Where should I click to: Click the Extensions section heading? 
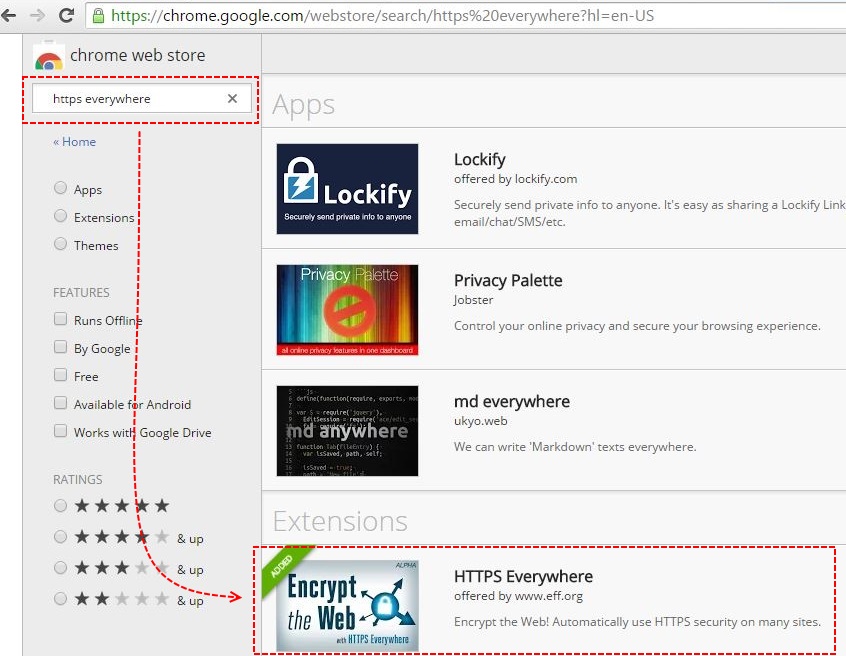click(340, 521)
